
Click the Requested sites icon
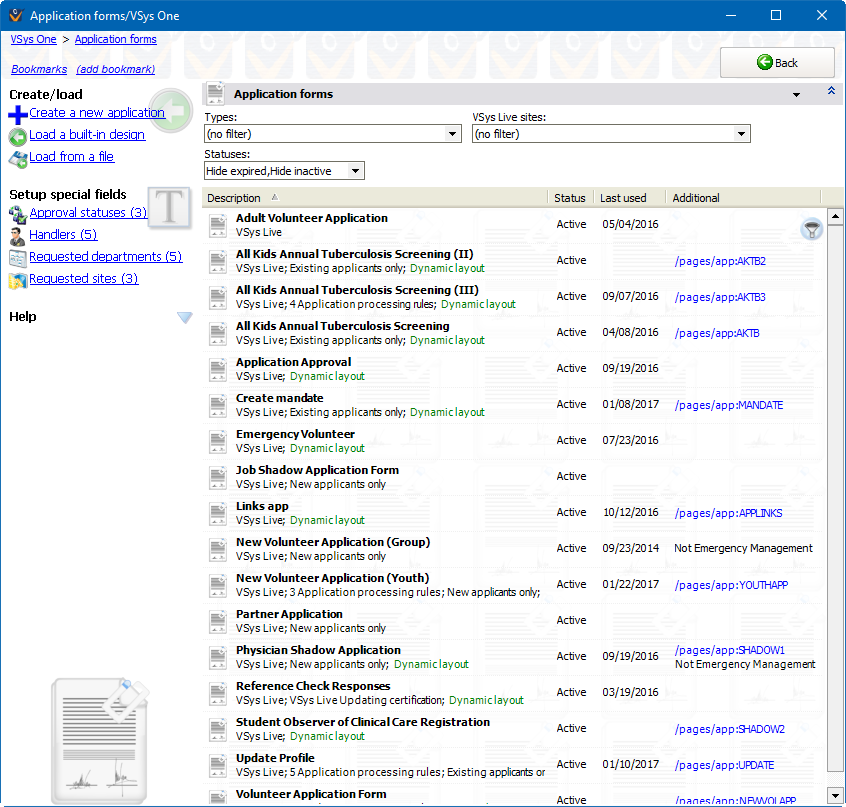pos(18,280)
